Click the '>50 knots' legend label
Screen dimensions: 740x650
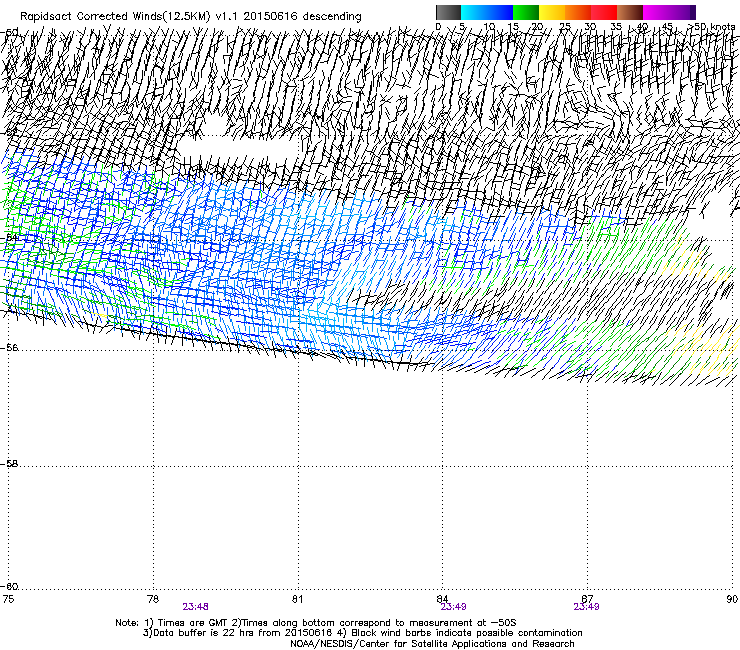click(711, 27)
